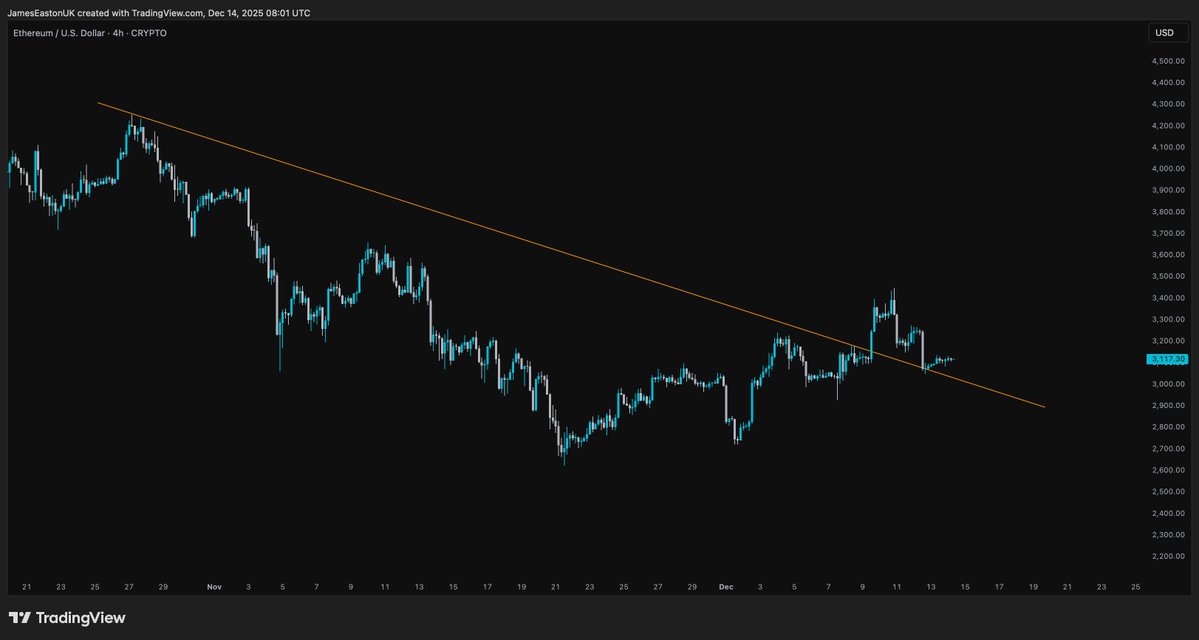Click the Dec 14, 2025 08:01 UTC timestamp

click(x=259, y=13)
